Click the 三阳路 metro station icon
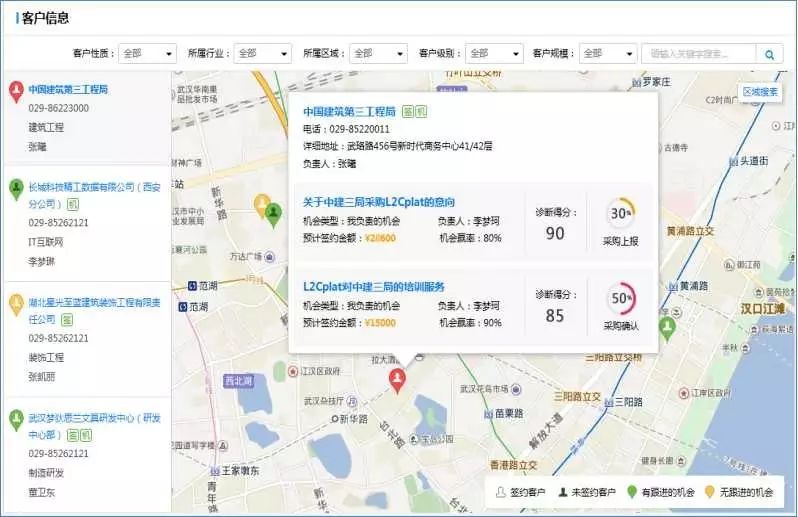The image size is (798, 517). coord(609,403)
